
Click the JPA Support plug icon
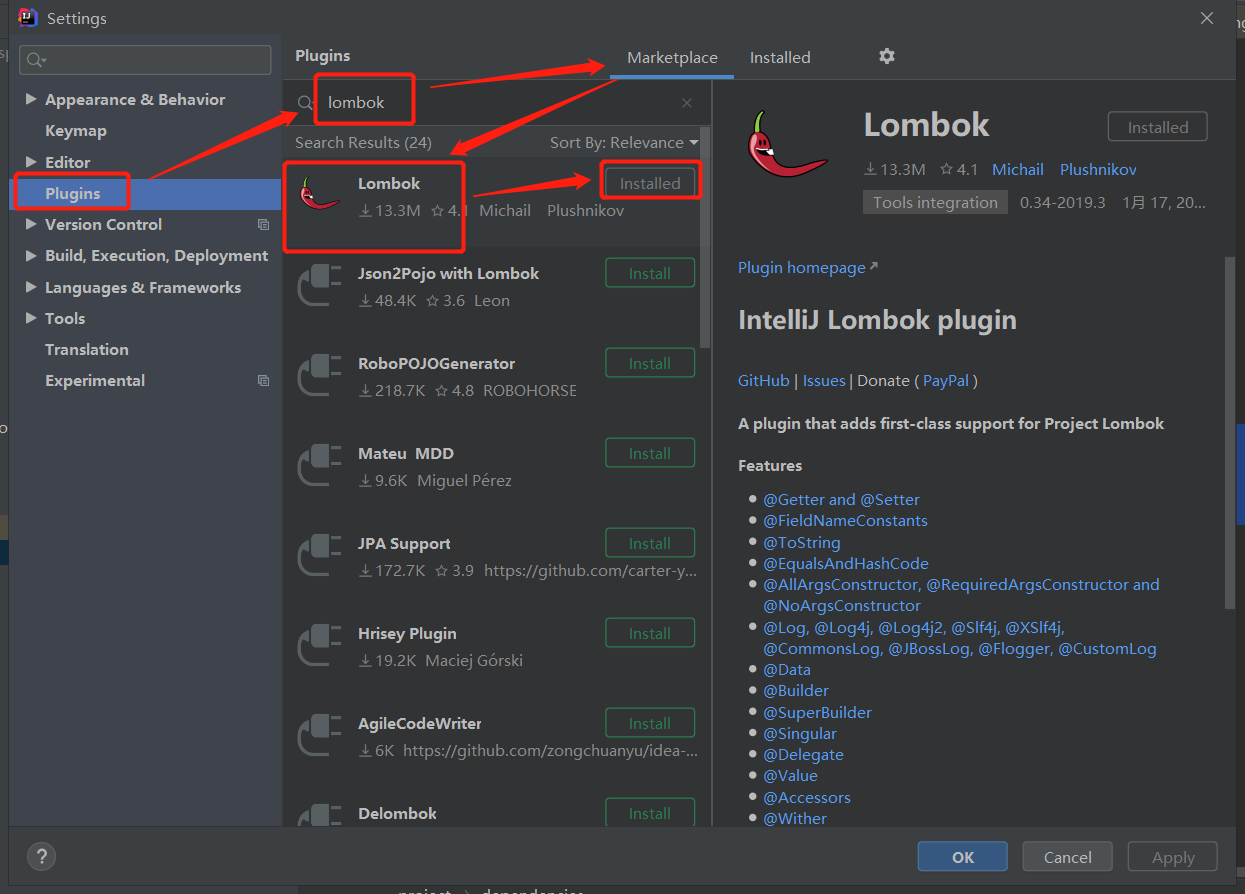click(320, 557)
